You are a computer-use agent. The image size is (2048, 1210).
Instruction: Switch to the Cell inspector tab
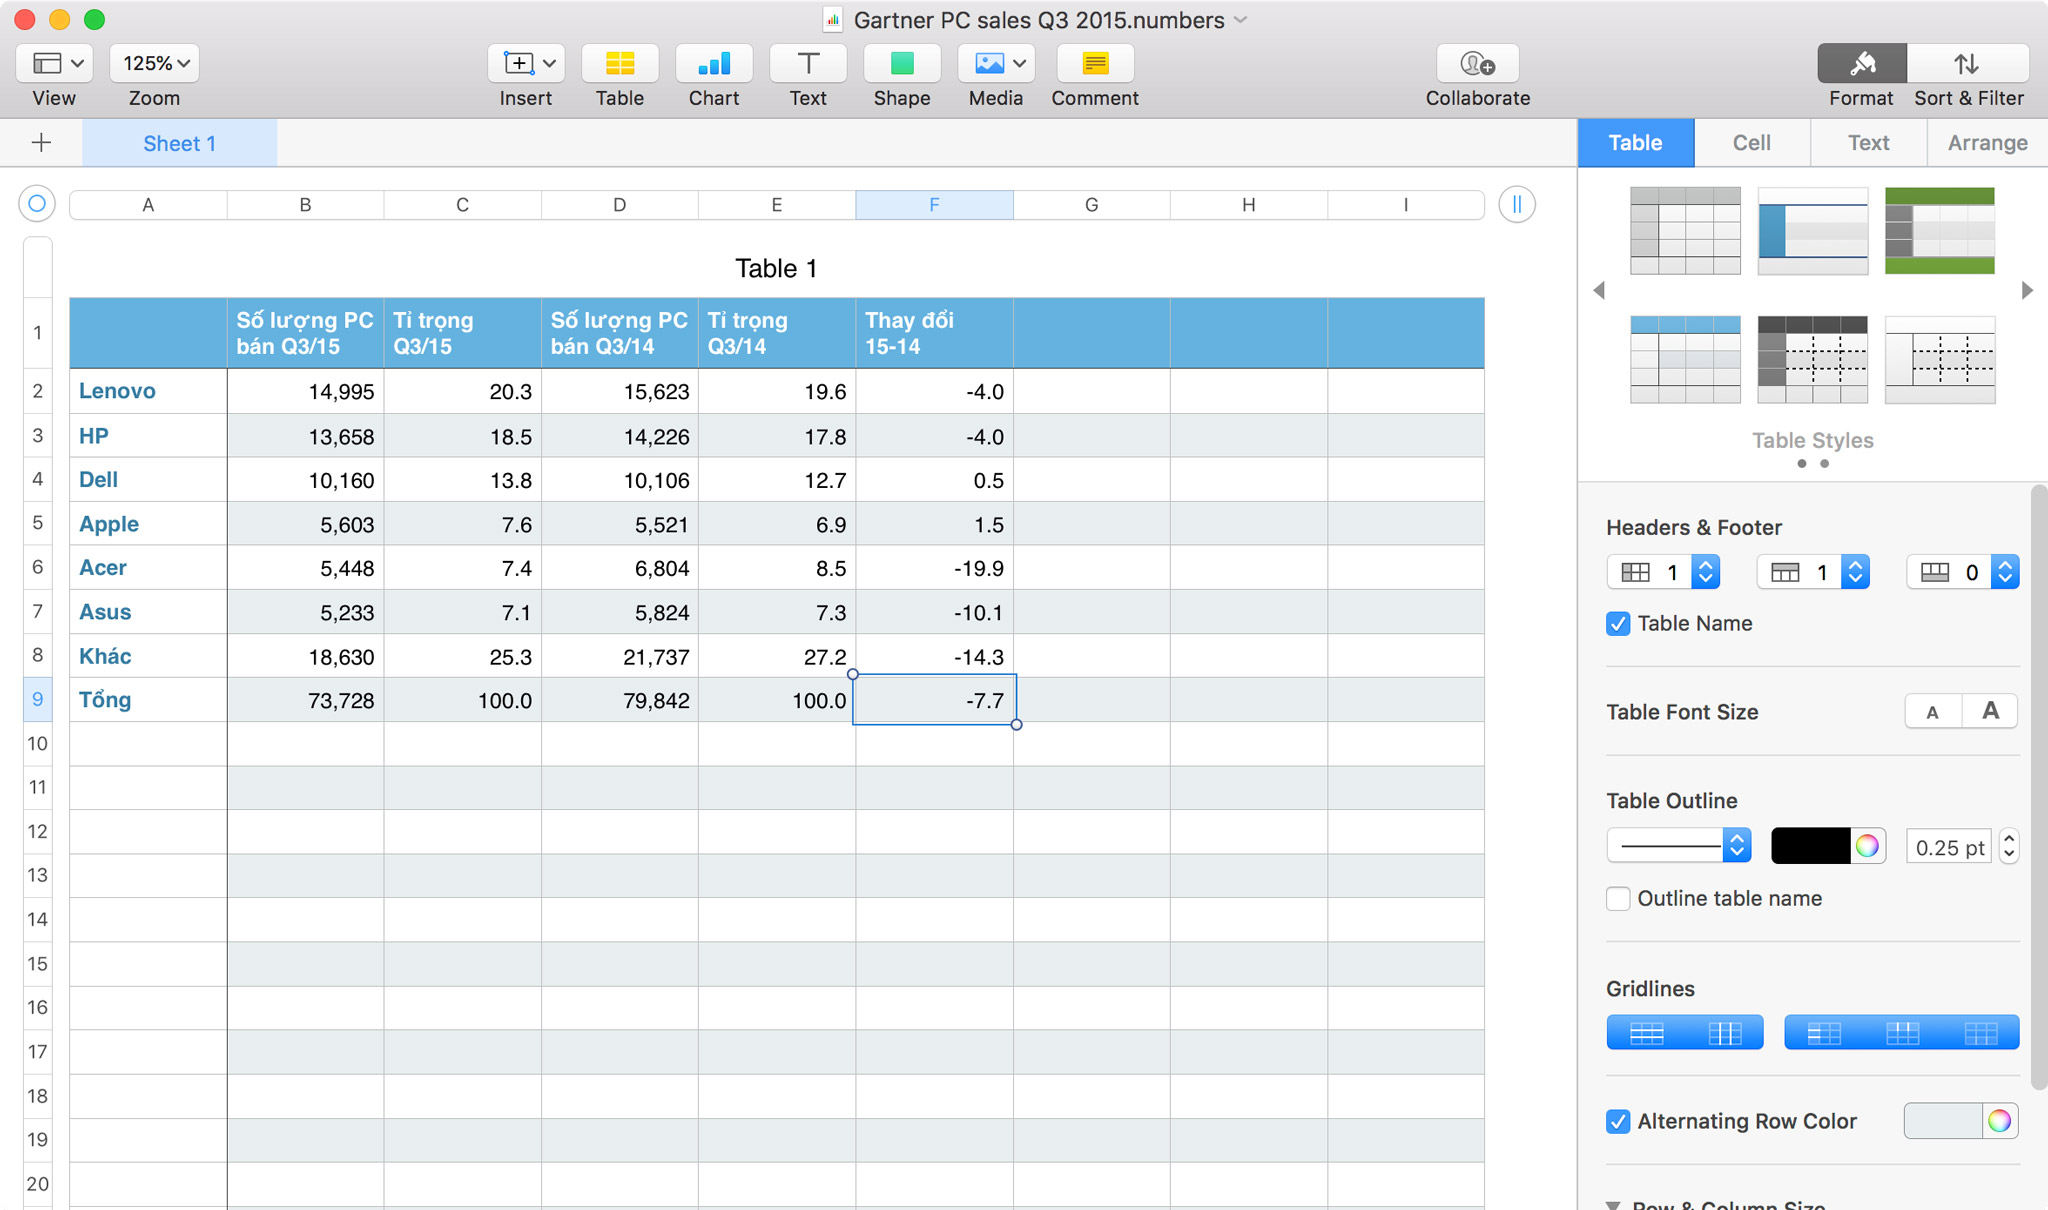[1752, 143]
